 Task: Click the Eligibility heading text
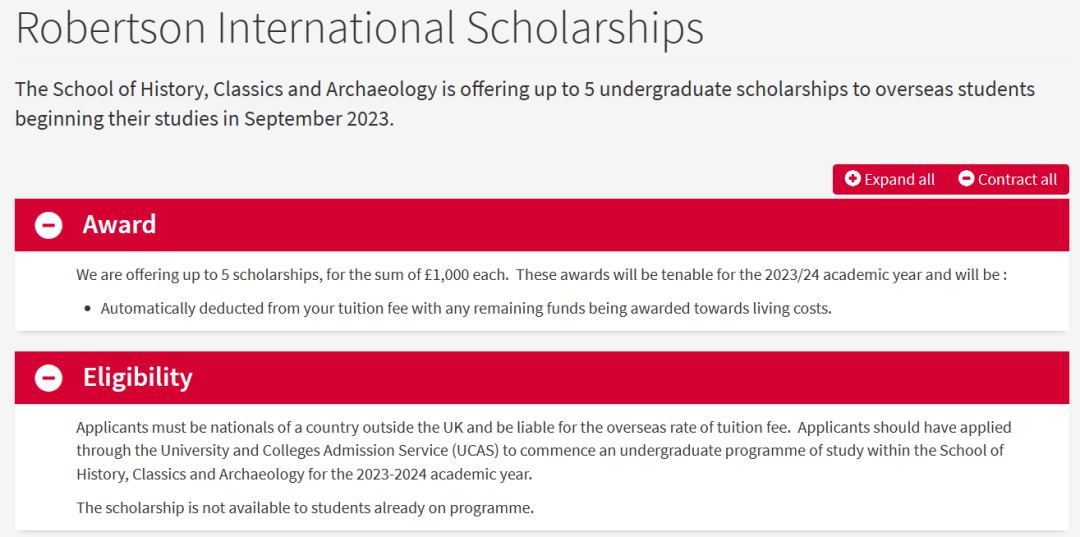pyautogui.click(x=138, y=378)
